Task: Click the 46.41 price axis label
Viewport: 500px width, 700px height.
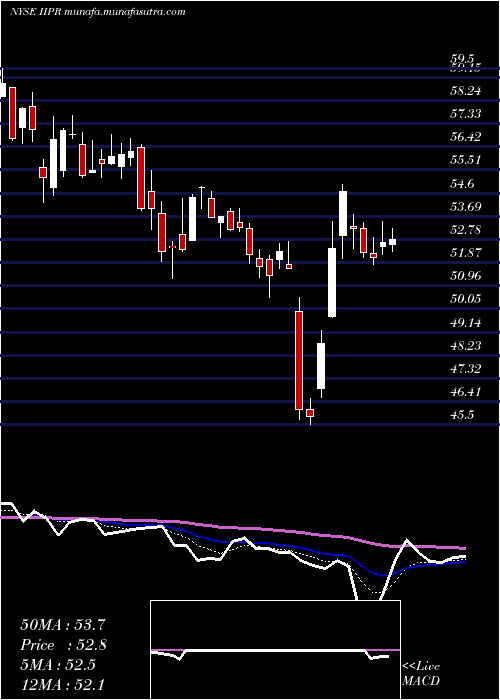Action: tap(465, 392)
